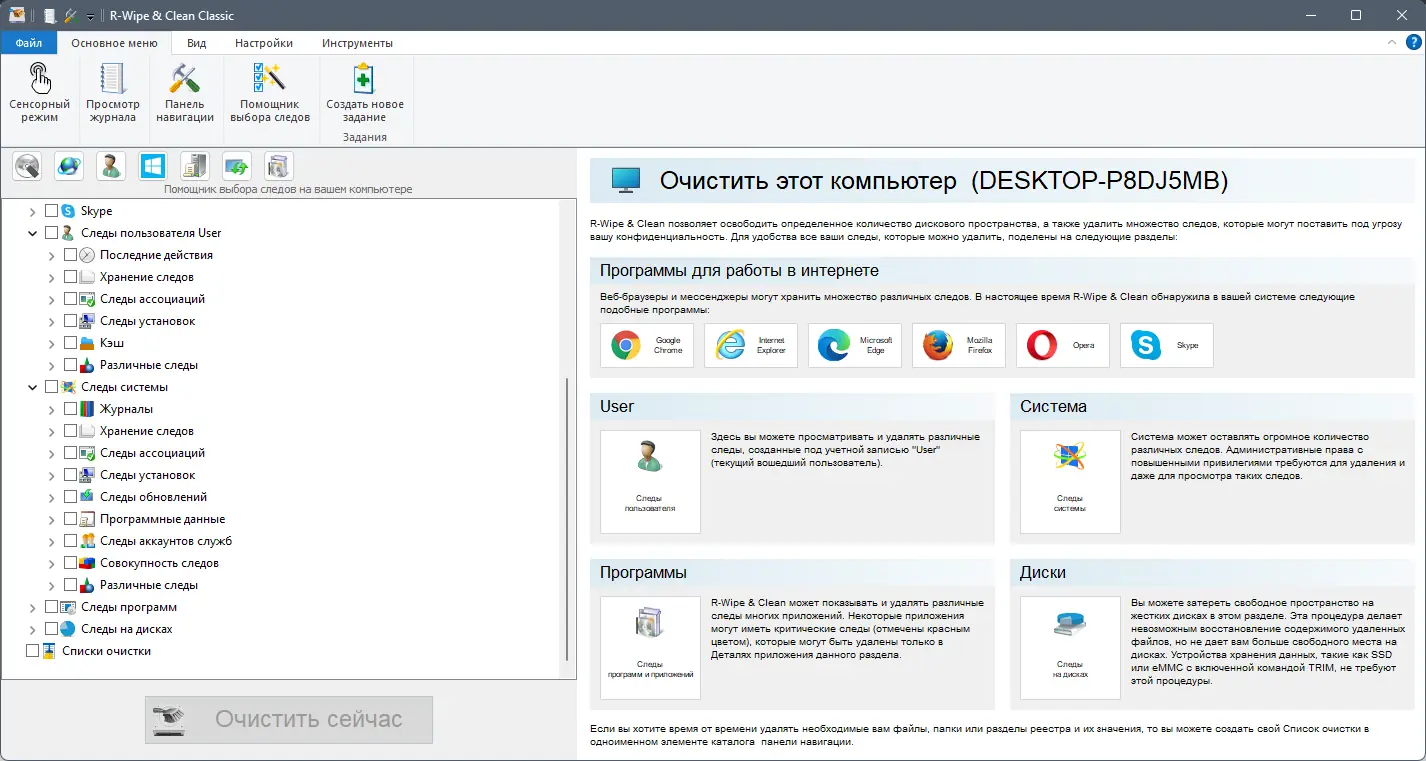Check the Кэш checkbox

(70, 342)
